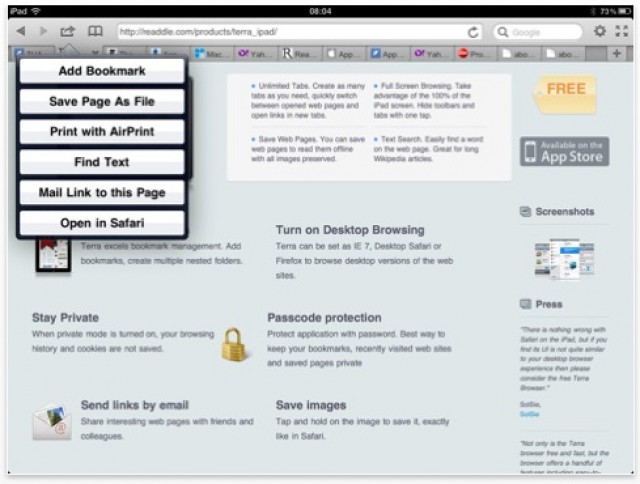Choose Find Text menu entry
This screenshot has width=640, height=484.
[x=102, y=162]
